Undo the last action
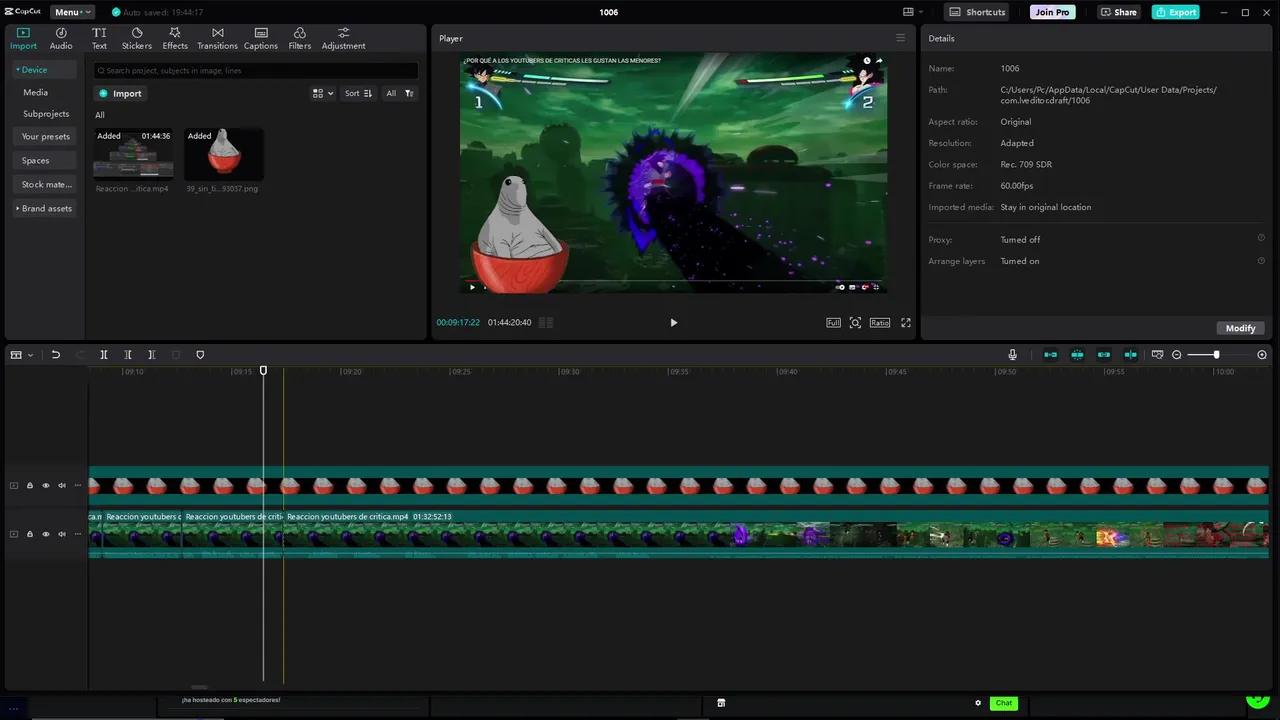This screenshot has height=720, width=1280. click(x=56, y=355)
